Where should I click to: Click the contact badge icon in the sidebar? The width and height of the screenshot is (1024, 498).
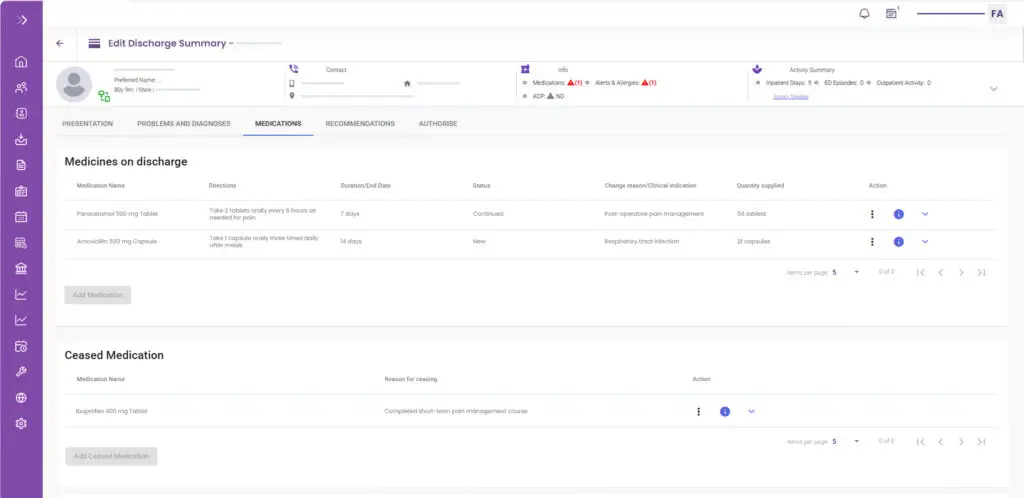tap(21, 114)
